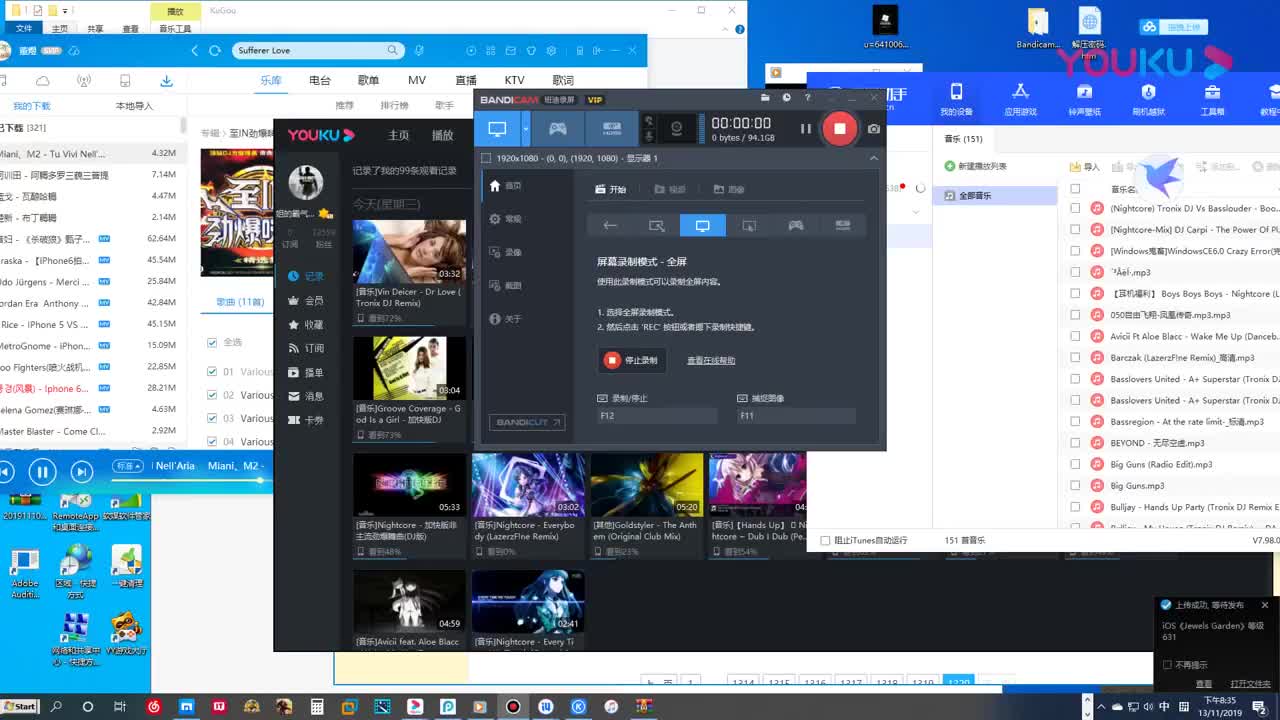Open the Youku 记录 history item

[x=306, y=276]
